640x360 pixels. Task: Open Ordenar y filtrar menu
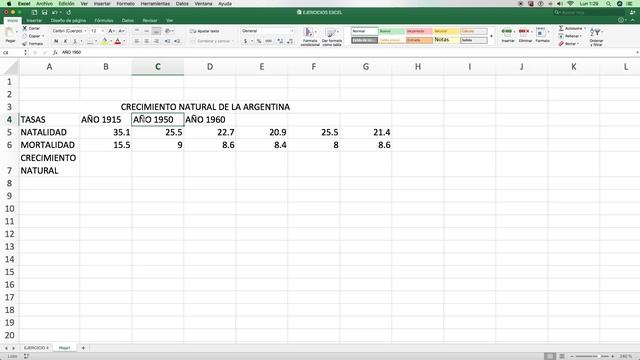point(596,36)
